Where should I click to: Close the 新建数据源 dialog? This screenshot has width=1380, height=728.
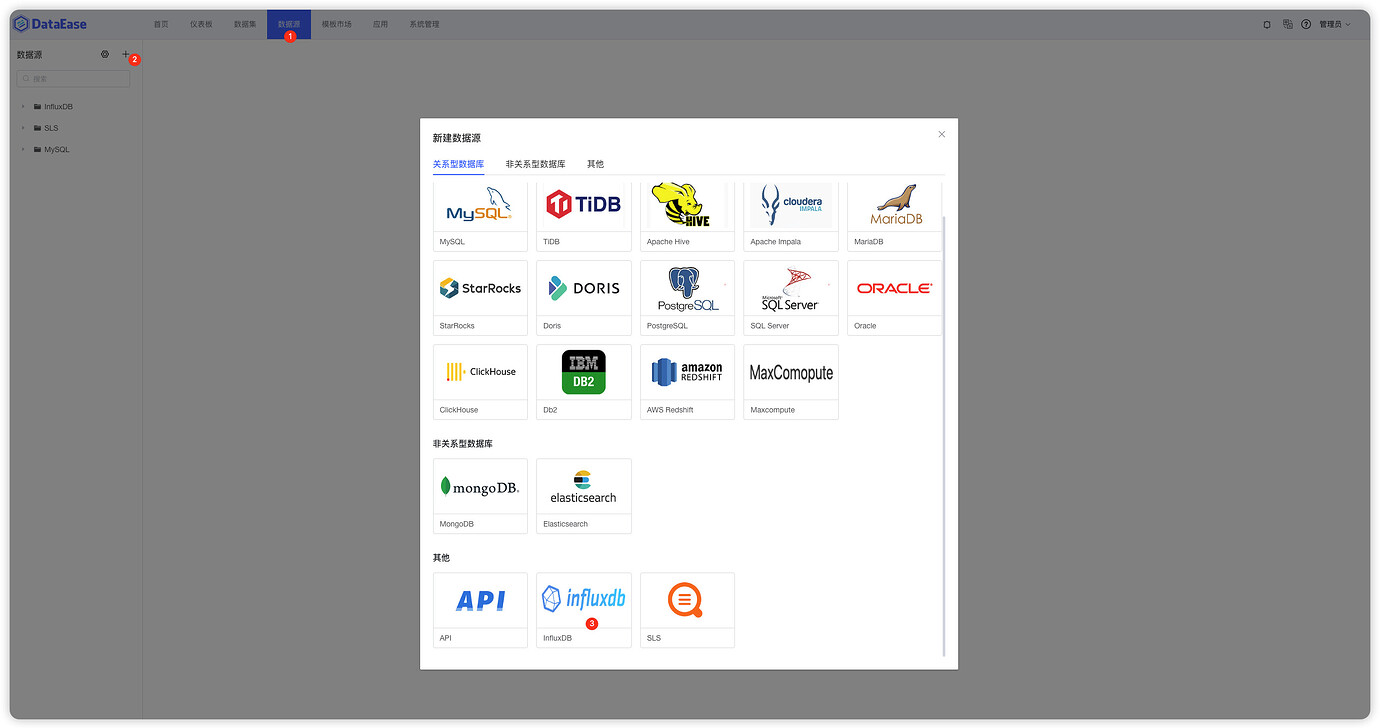point(941,134)
